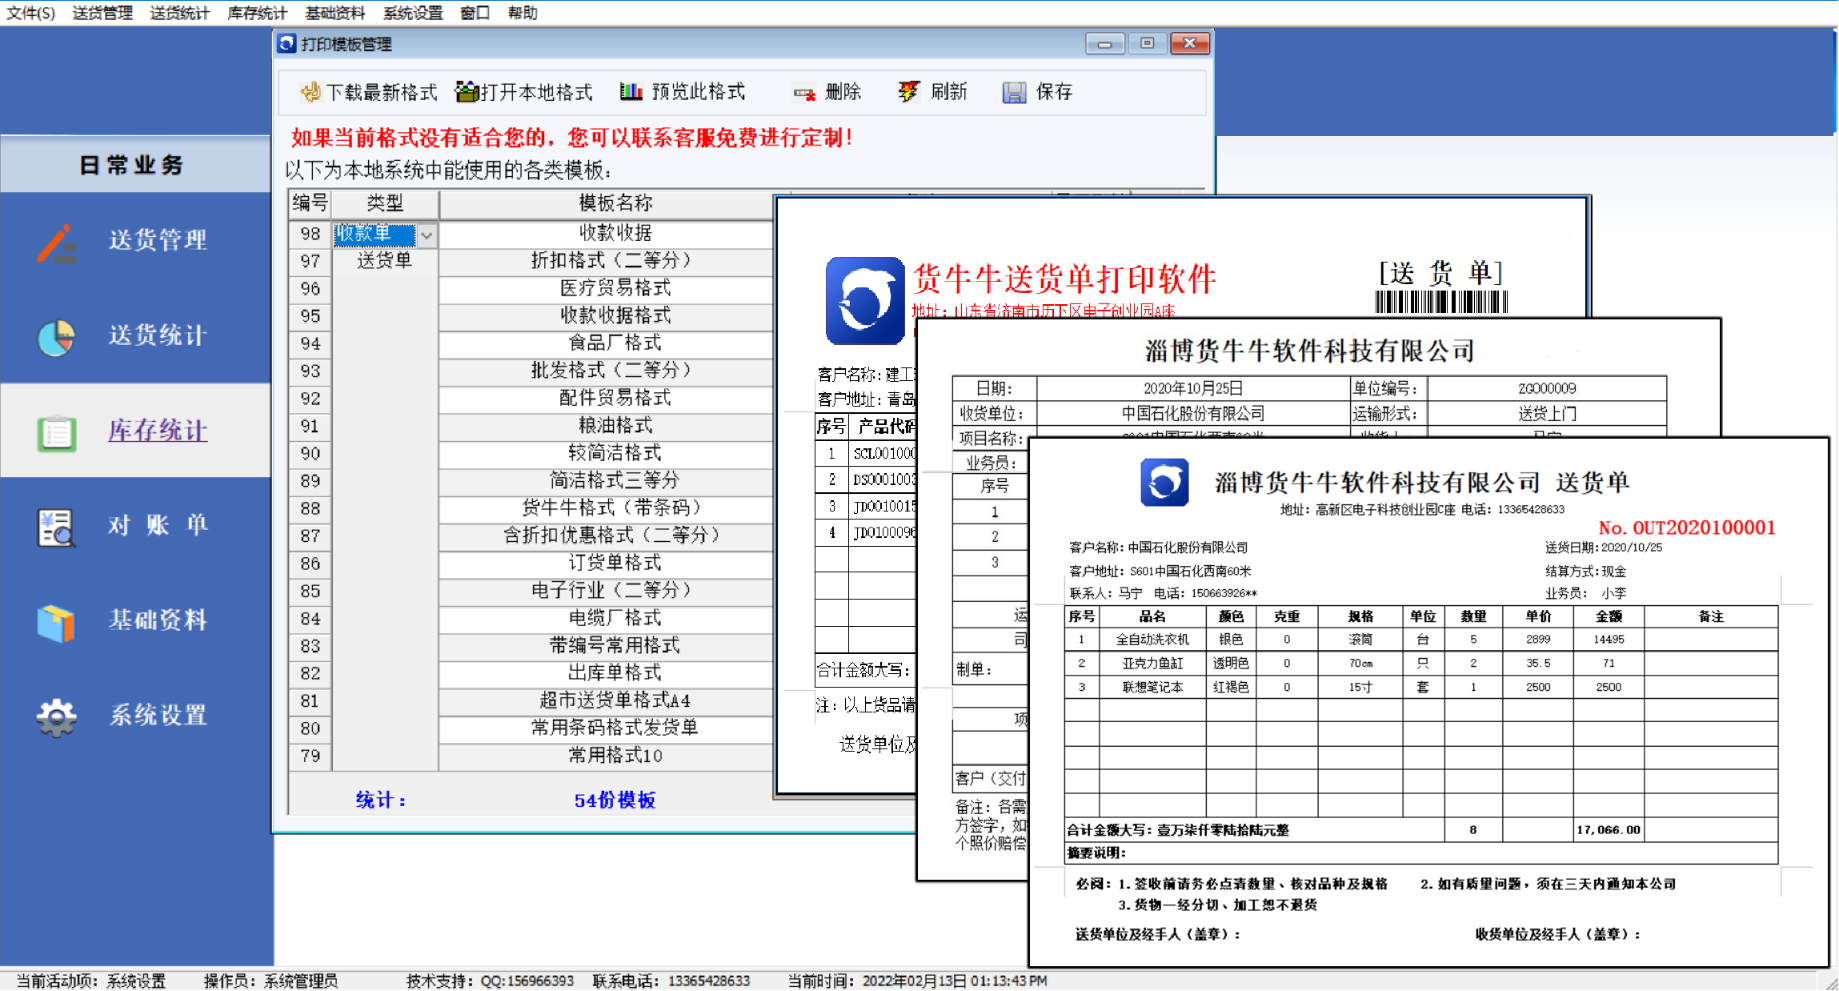1839x991 pixels.
Task: Click the 刷新 refresh icon
Action: pos(908,92)
